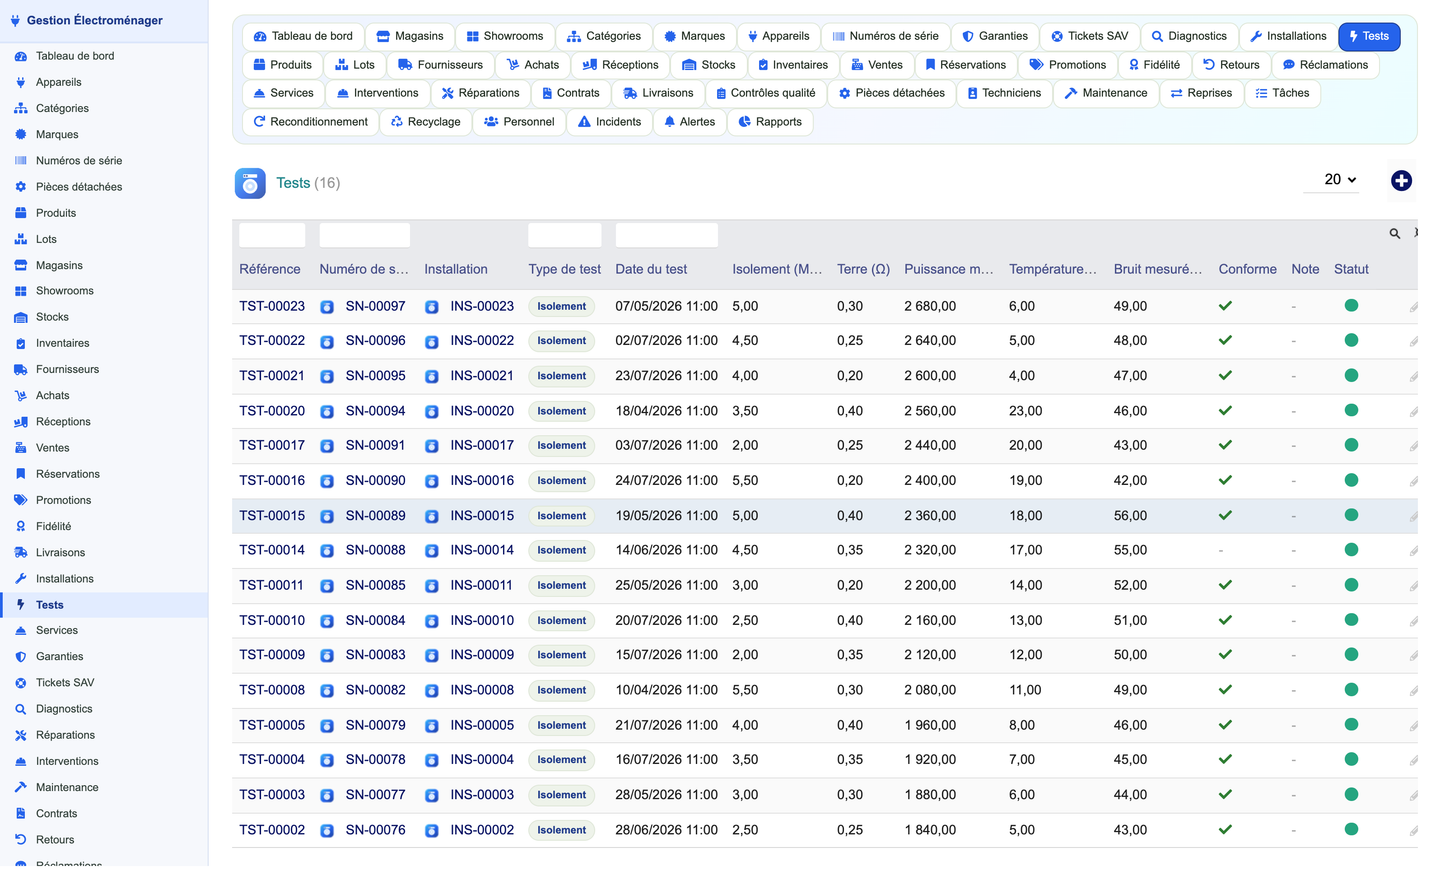Viewport: 1445px width, 894px height.
Task: Open test reference TST-00014
Action: click(272, 550)
